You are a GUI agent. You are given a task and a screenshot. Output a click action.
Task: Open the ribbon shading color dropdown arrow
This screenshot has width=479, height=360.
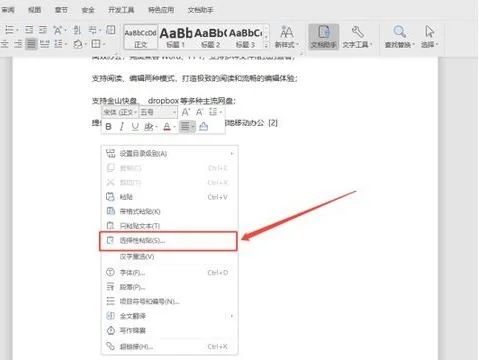[85, 44]
